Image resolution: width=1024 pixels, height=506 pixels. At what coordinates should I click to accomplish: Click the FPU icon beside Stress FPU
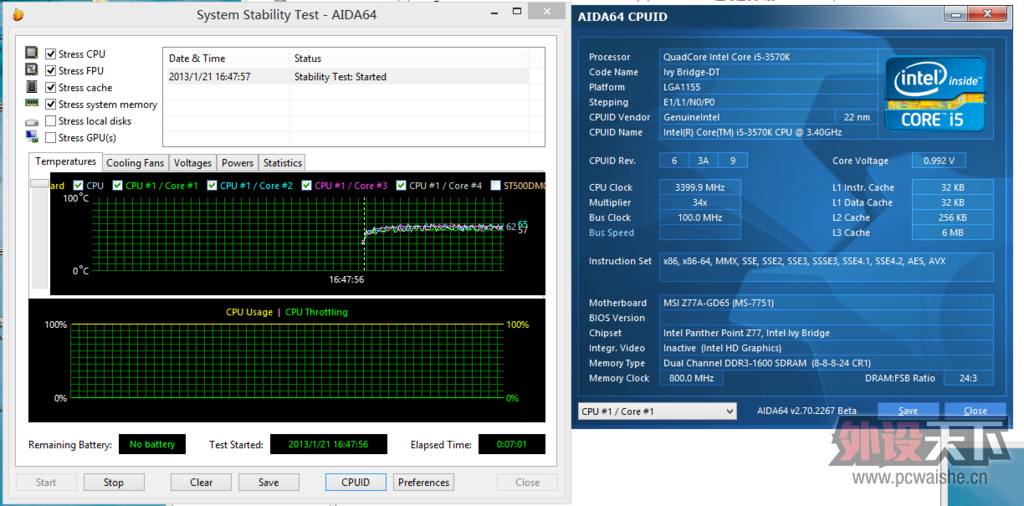[31, 70]
